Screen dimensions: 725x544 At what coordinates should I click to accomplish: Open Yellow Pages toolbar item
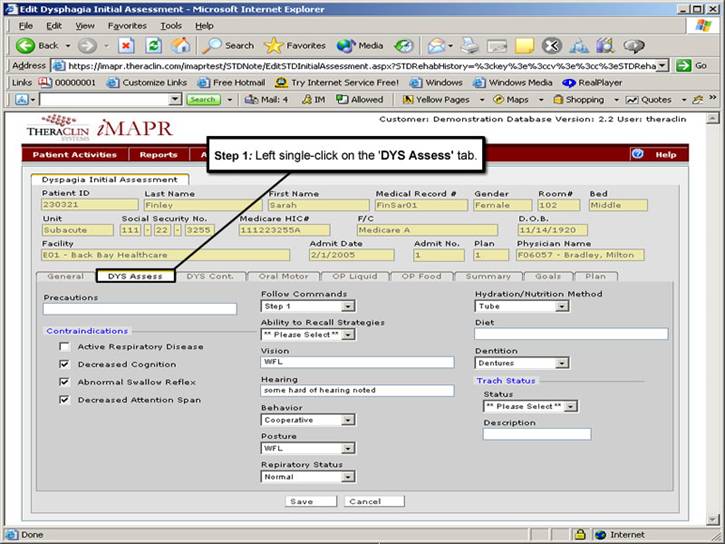pyautogui.click(x=436, y=99)
